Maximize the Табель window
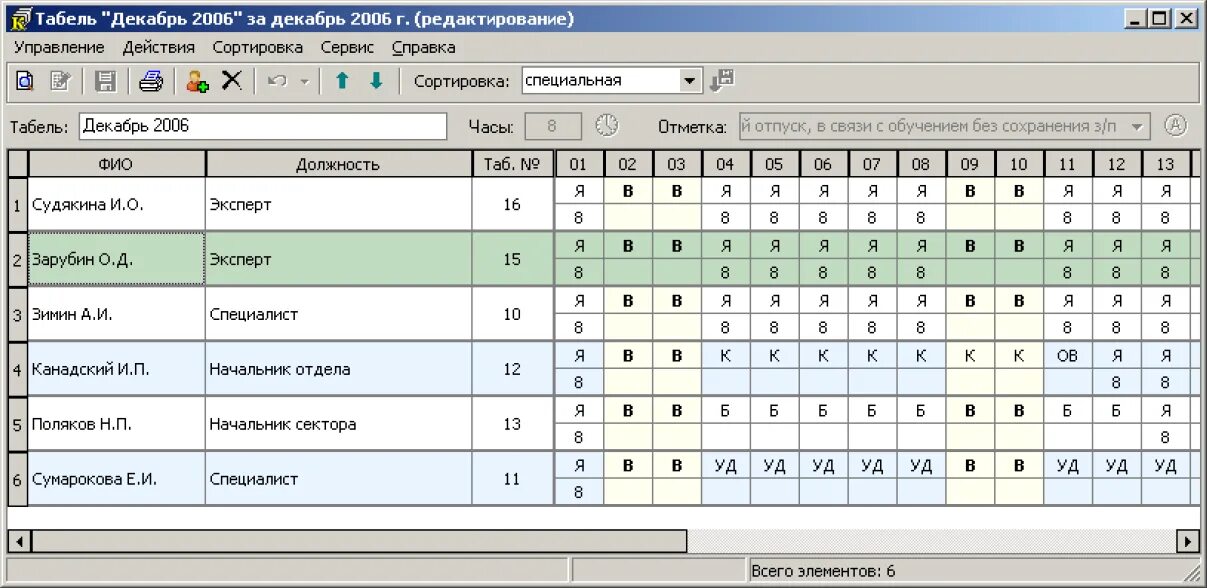This screenshot has height=588, width=1207. click(1158, 18)
